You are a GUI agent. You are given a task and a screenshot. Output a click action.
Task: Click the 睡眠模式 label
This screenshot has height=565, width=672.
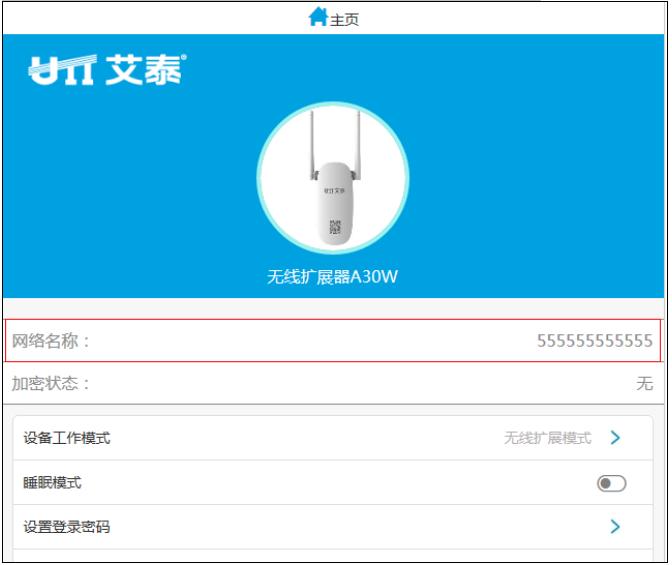(x=52, y=483)
